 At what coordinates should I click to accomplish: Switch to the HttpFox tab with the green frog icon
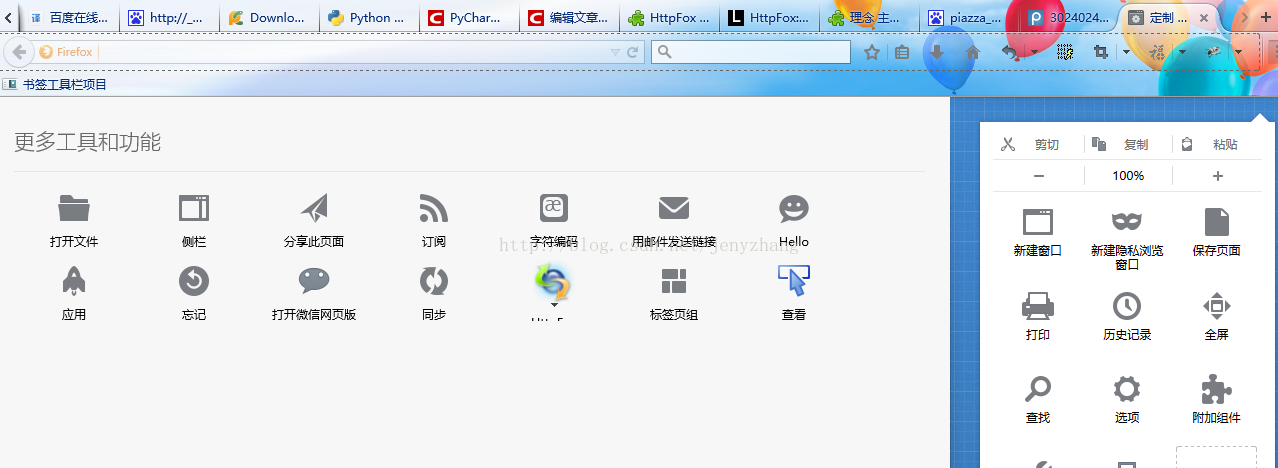pos(669,17)
